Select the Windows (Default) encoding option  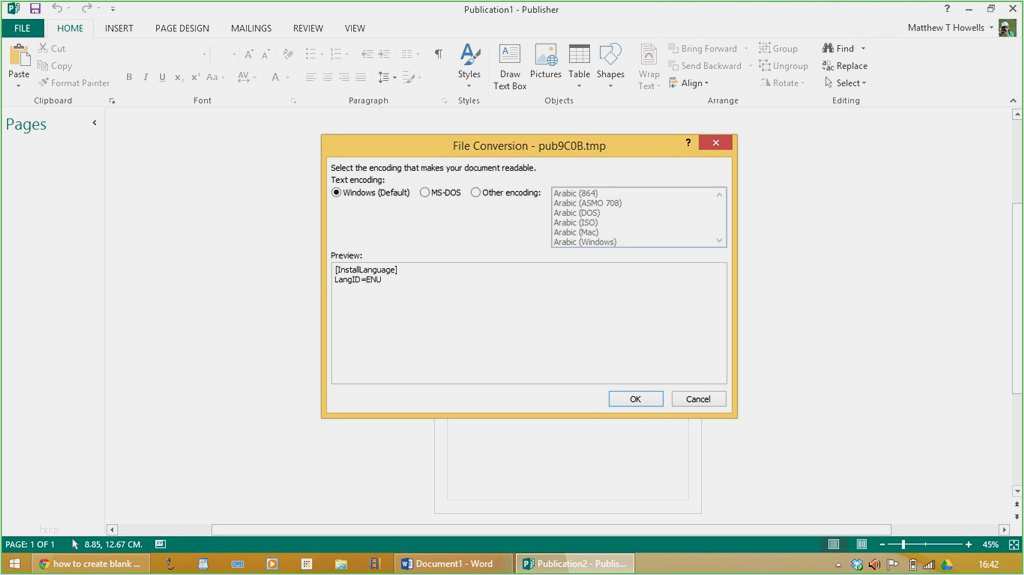click(x=337, y=193)
